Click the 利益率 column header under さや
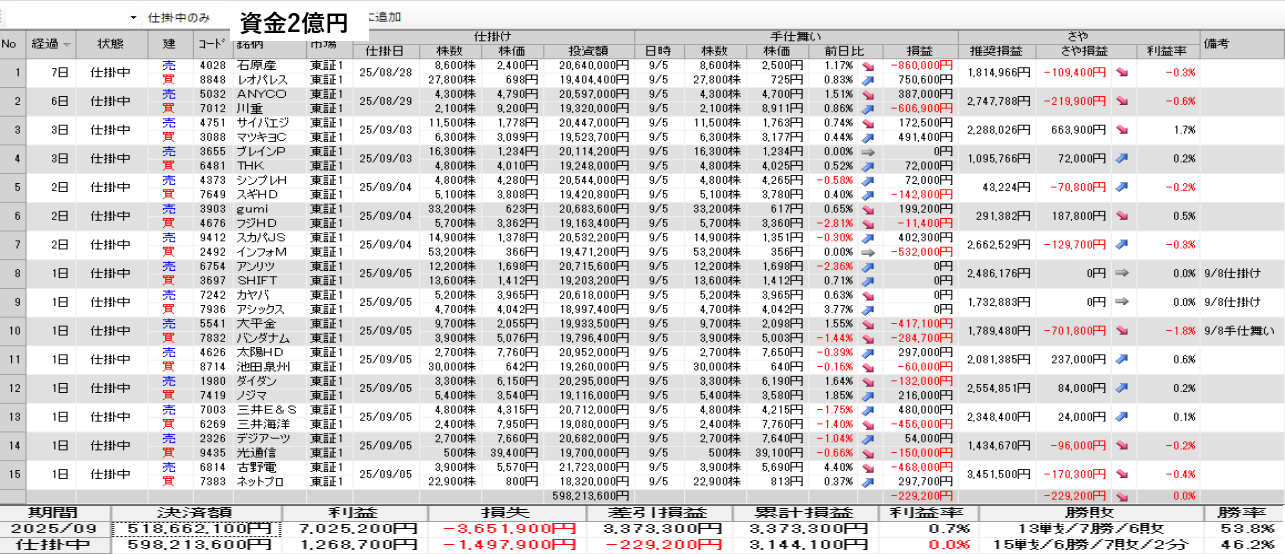This screenshot has width=1285, height=554. point(1166,51)
